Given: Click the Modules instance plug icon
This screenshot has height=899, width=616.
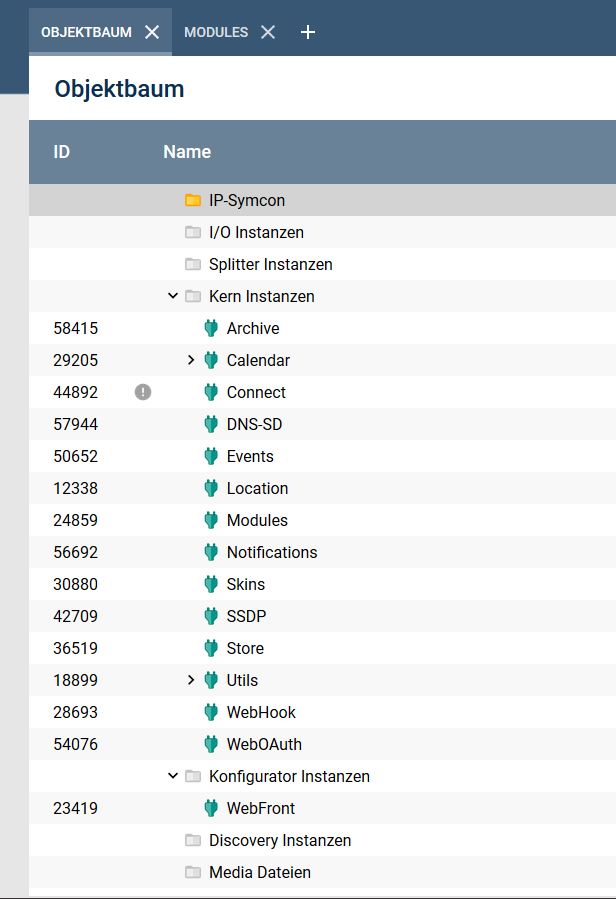Looking at the screenshot, I should coord(211,521).
